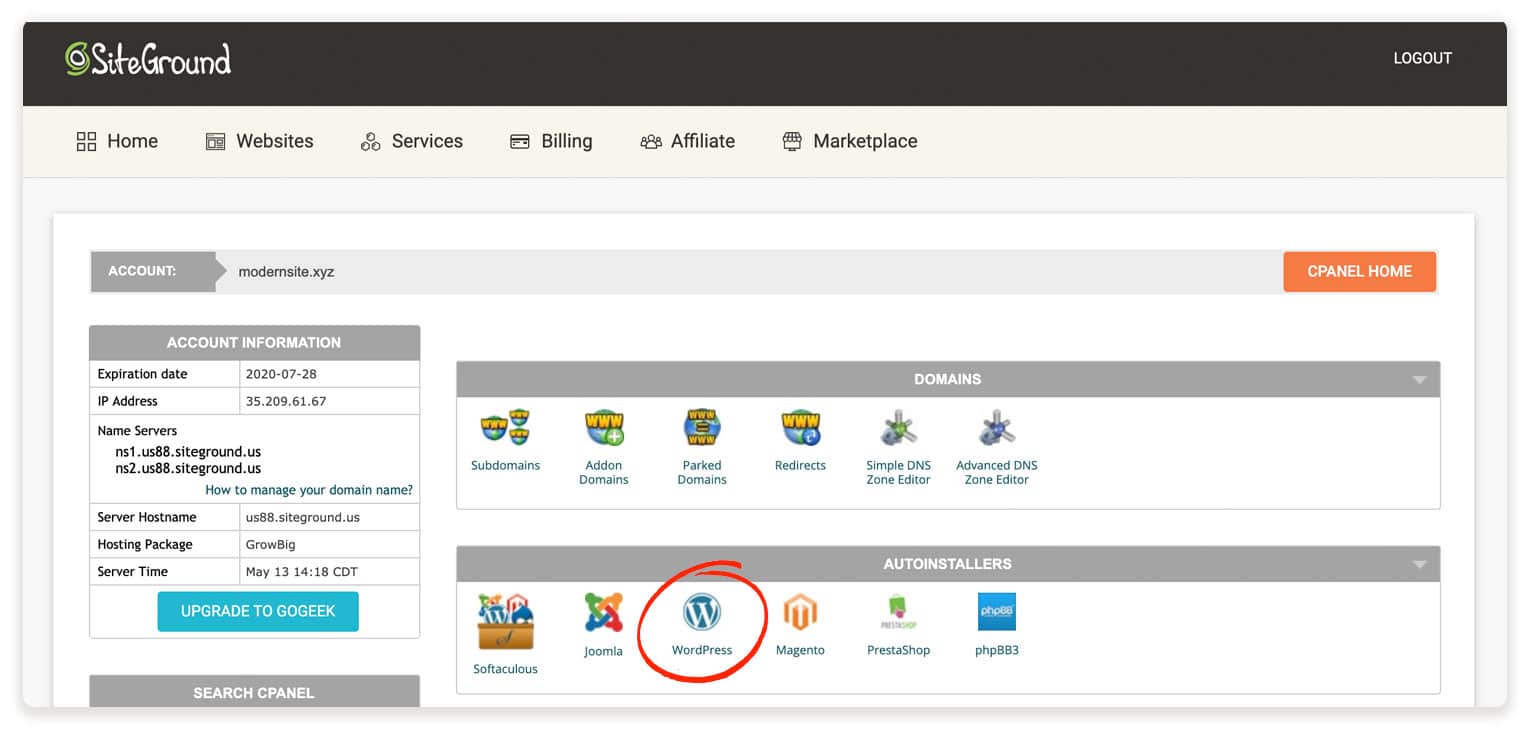Click the Redirects text link
Image resolution: width=1536 pixels, height=737 pixels.
click(800, 465)
